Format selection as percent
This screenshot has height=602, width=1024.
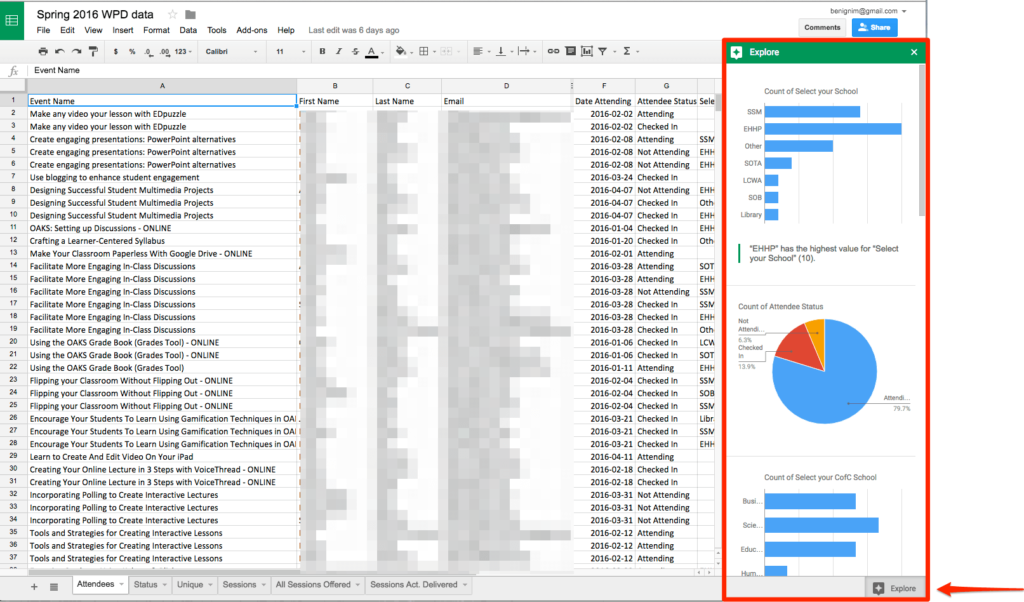point(130,51)
